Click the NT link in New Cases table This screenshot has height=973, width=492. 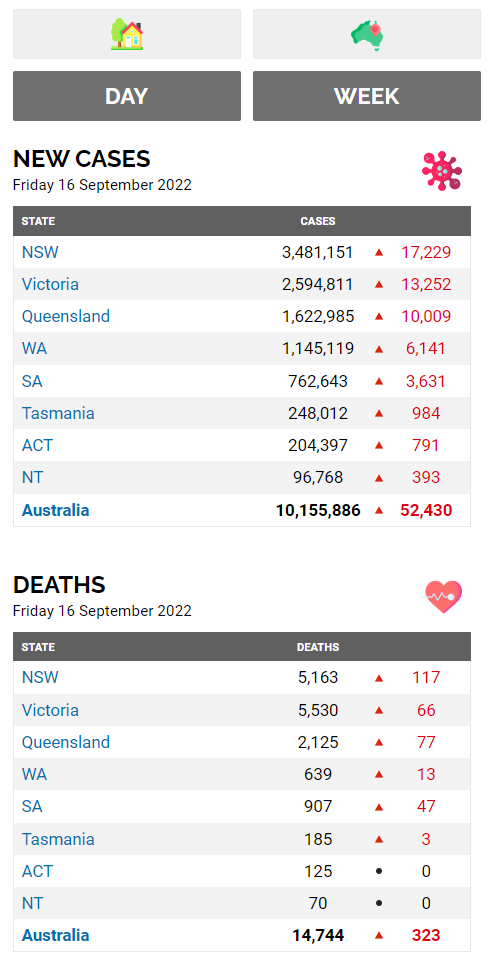(32, 478)
